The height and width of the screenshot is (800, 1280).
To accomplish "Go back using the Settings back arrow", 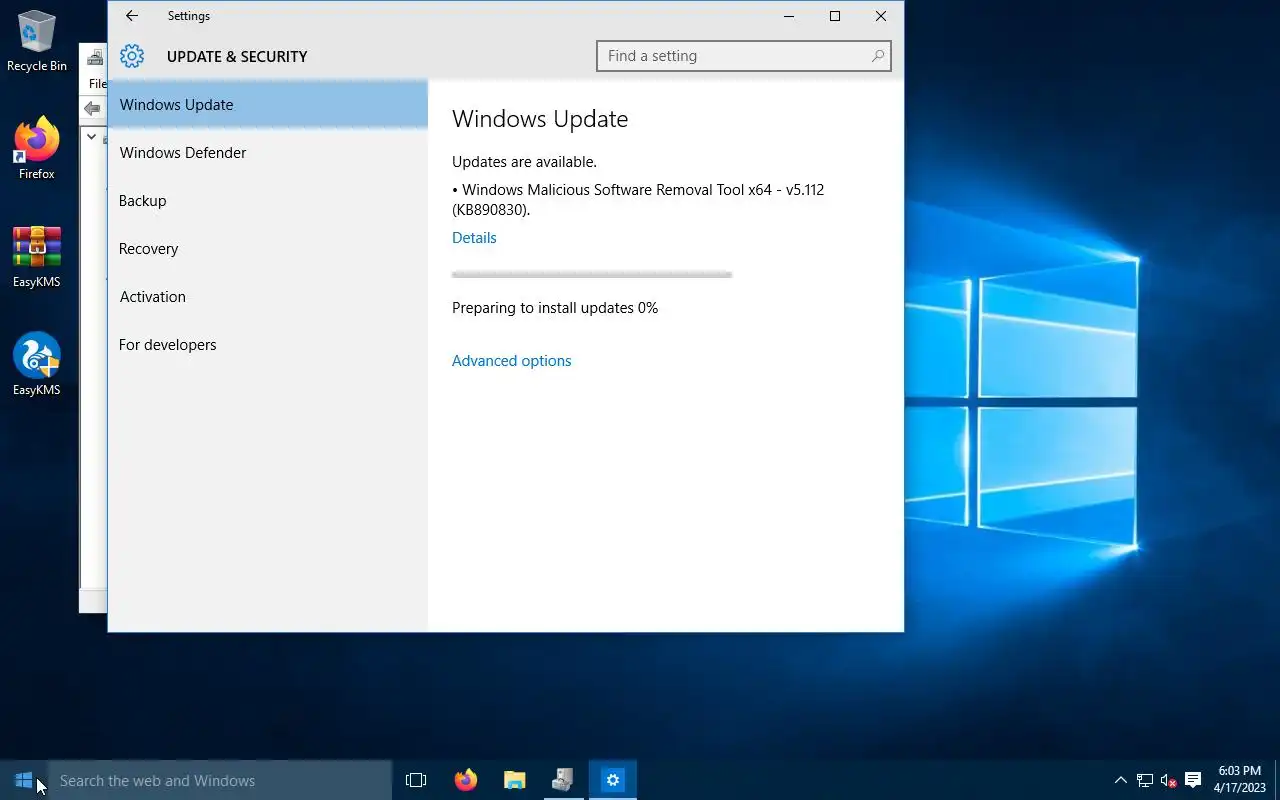I will 132,16.
